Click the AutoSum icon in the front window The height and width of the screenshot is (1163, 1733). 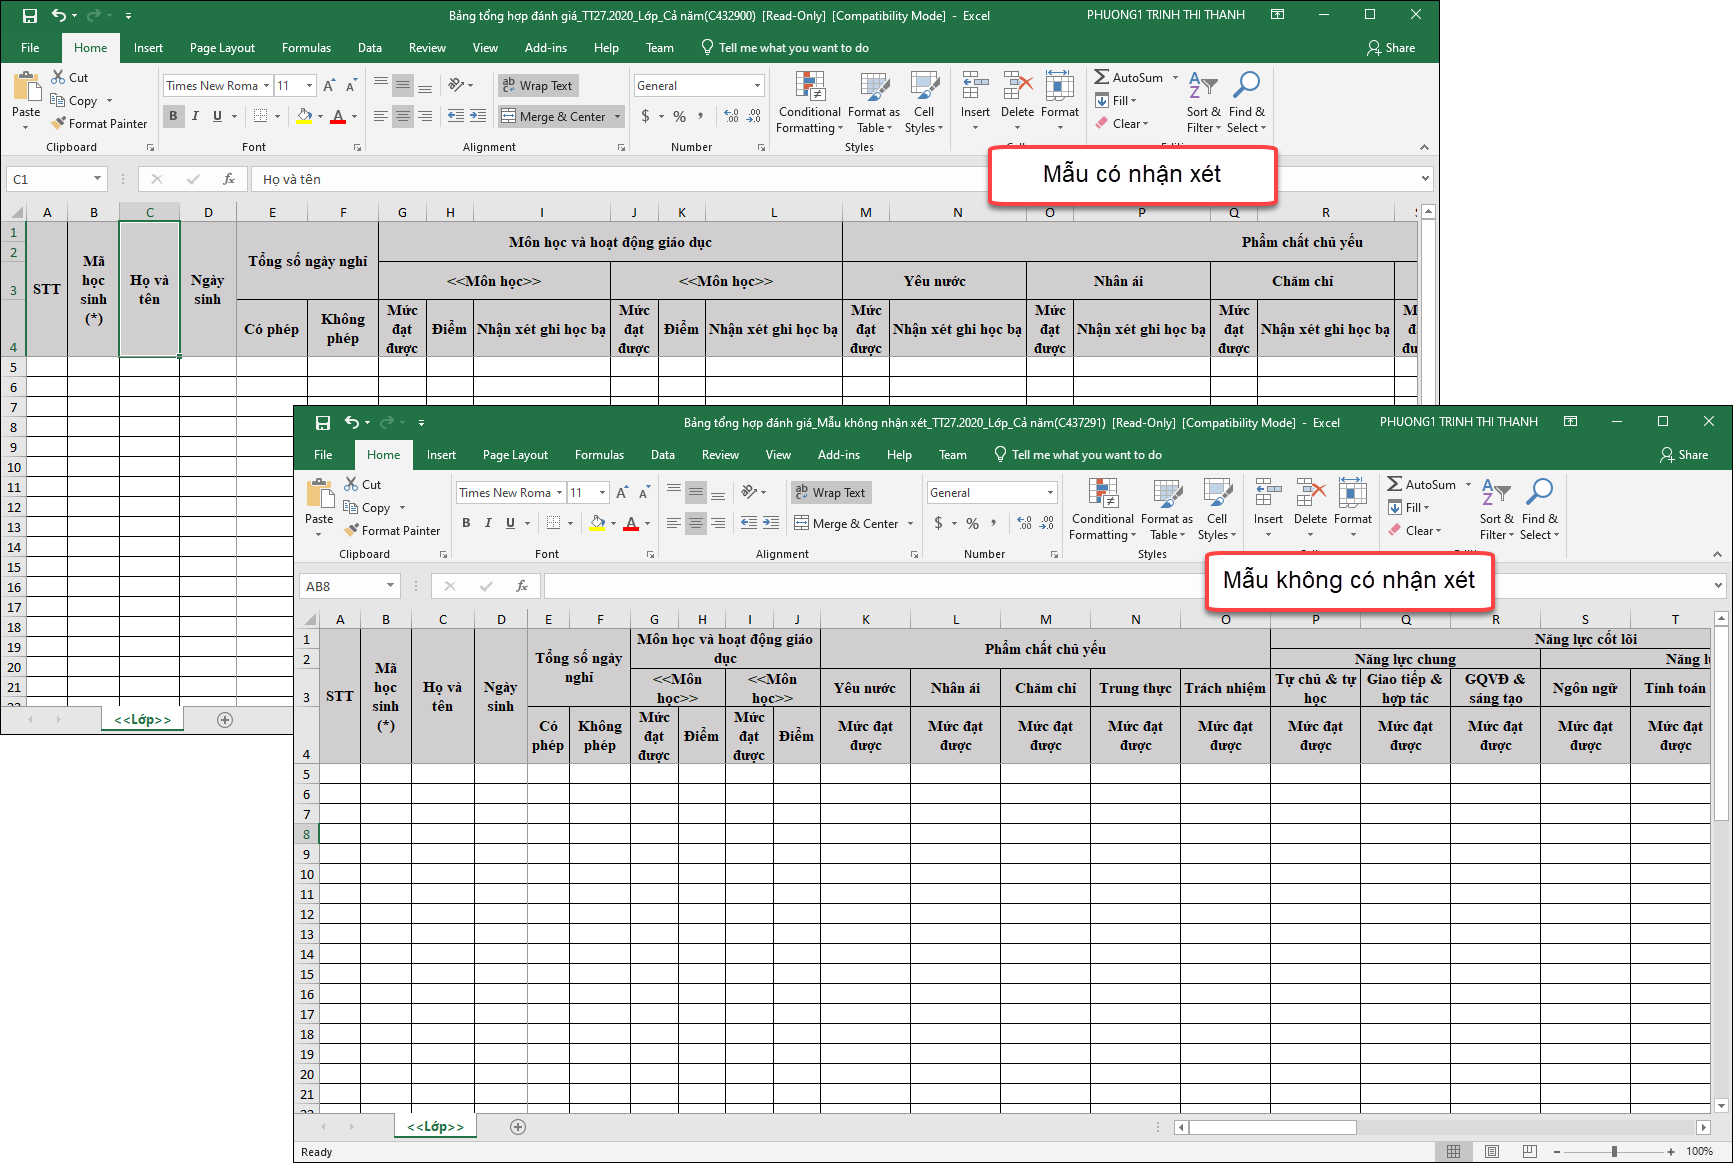(x=1395, y=484)
